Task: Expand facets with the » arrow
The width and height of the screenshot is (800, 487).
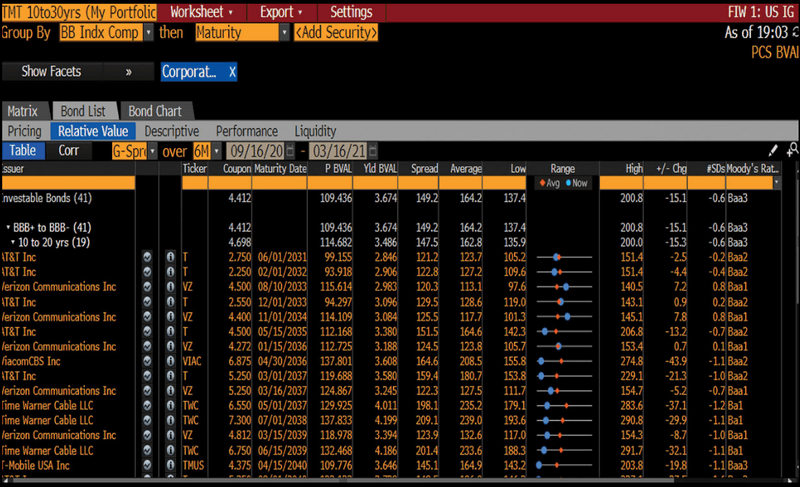Action: [x=129, y=72]
